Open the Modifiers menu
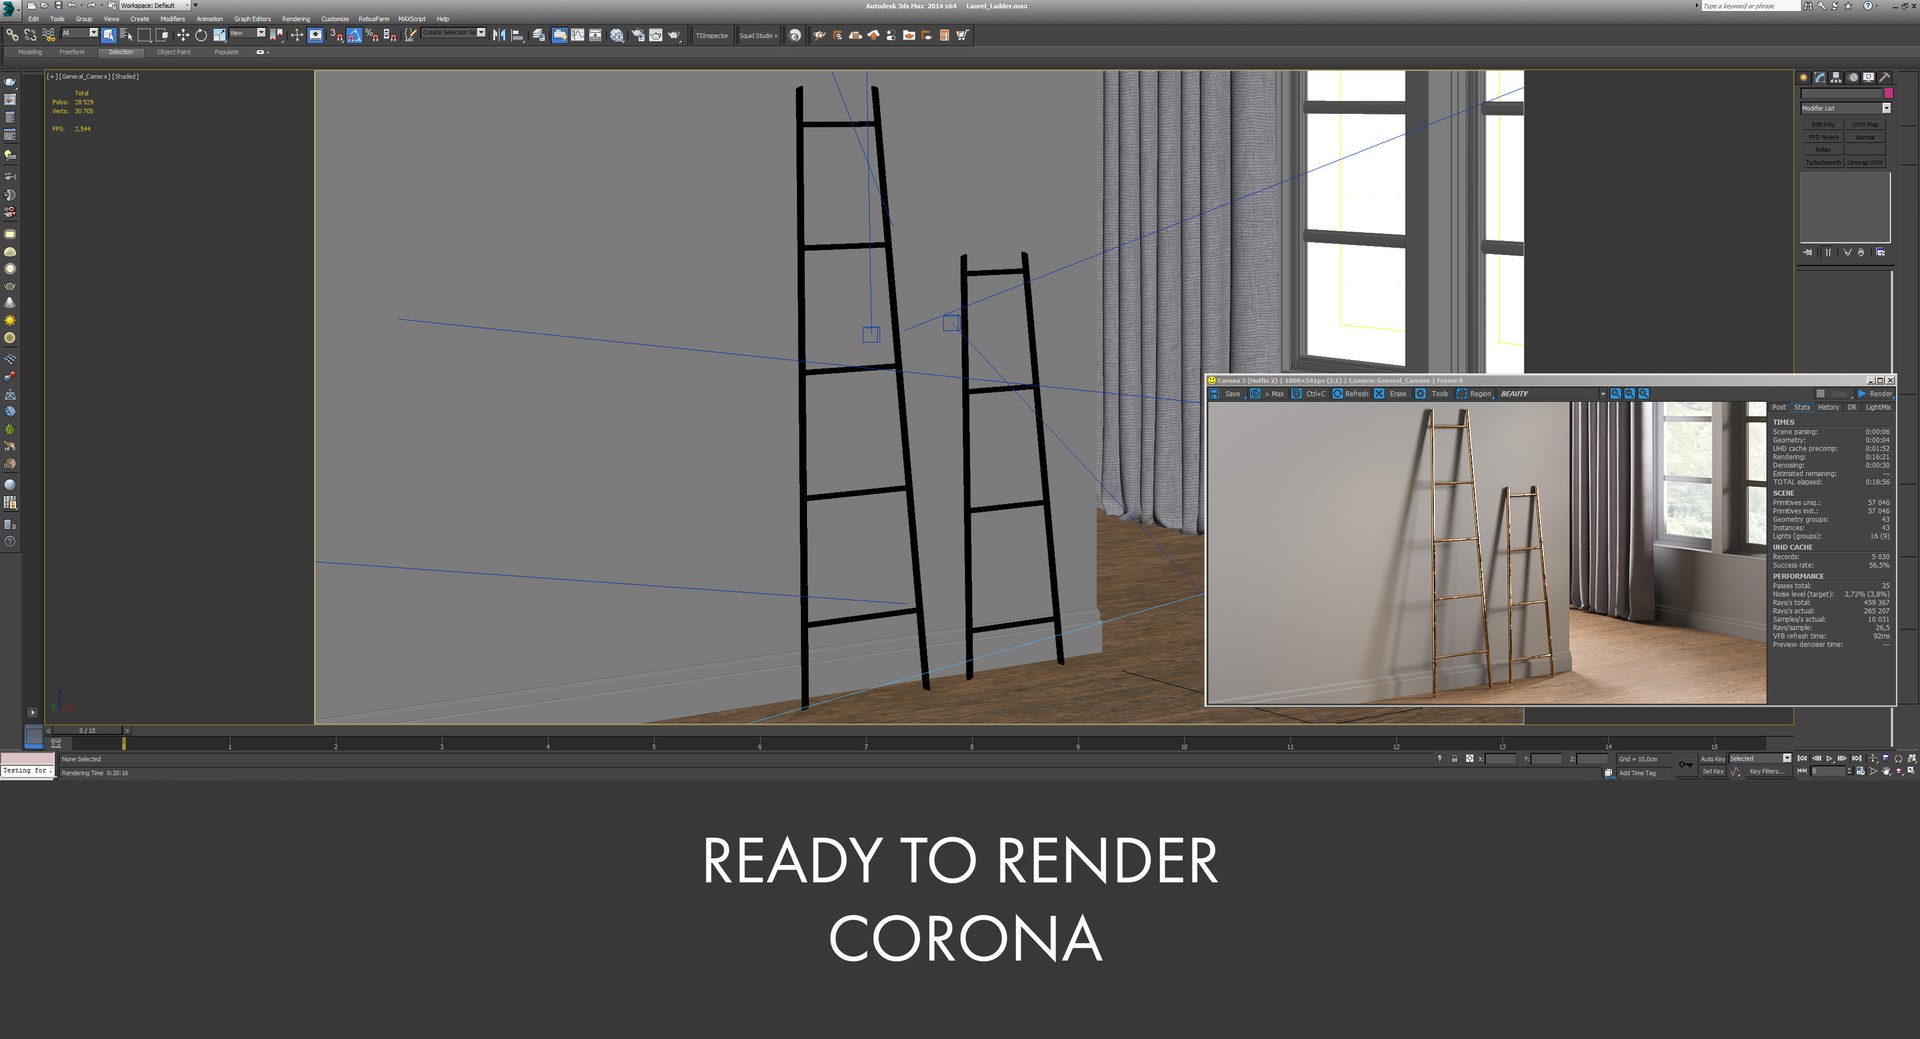The height and width of the screenshot is (1039, 1920). (x=173, y=19)
